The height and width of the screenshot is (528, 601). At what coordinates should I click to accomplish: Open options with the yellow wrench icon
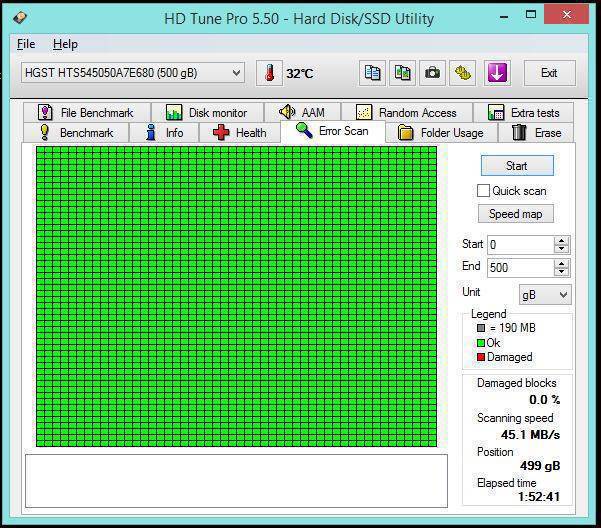click(463, 73)
